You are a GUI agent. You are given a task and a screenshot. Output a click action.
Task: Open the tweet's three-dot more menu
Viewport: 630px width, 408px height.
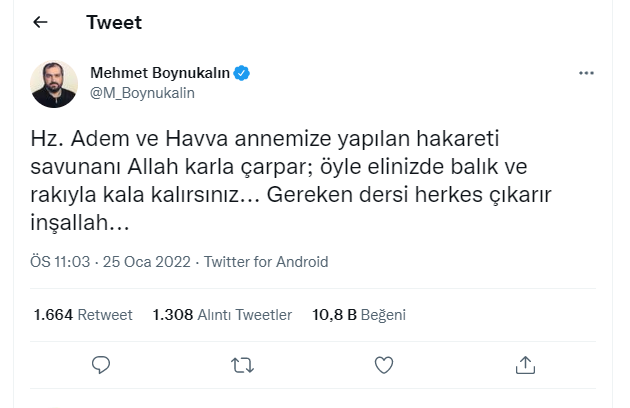(x=587, y=74)
